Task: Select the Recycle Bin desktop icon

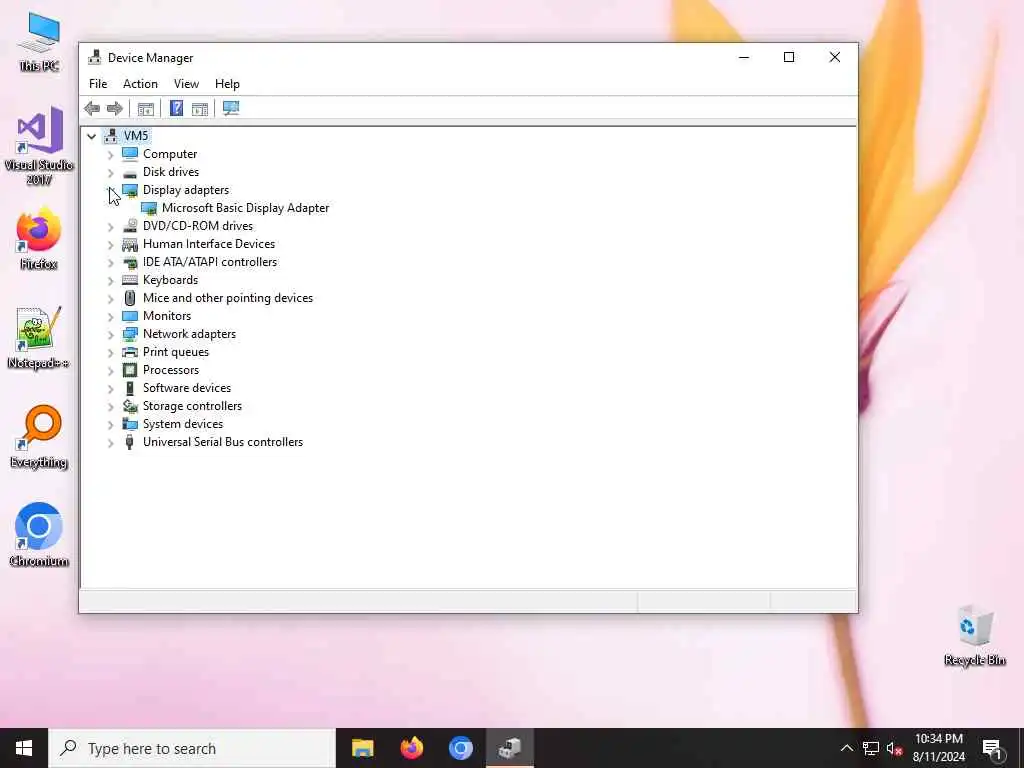Action: (974, 636)
